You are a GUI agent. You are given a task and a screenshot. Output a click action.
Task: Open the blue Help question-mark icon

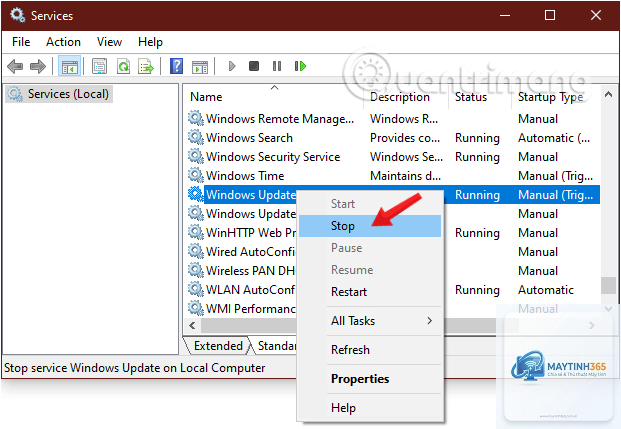tap(176, 66)
